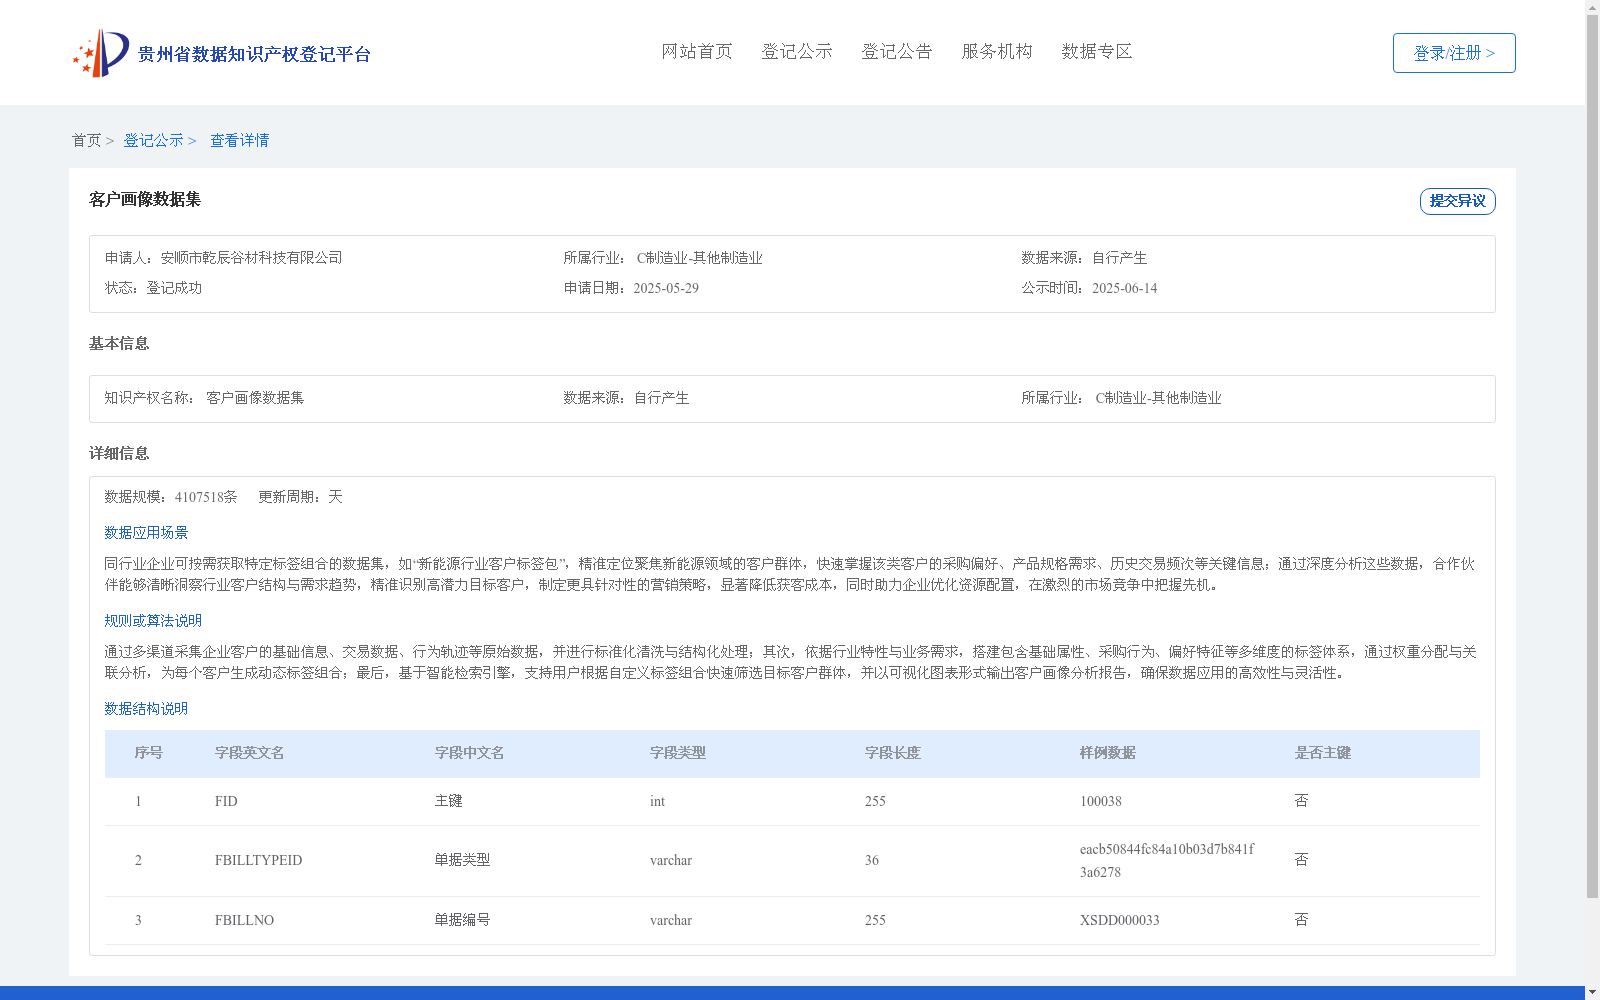
Task: Open the 登记公告 menu item
Action: coord(897,51)
